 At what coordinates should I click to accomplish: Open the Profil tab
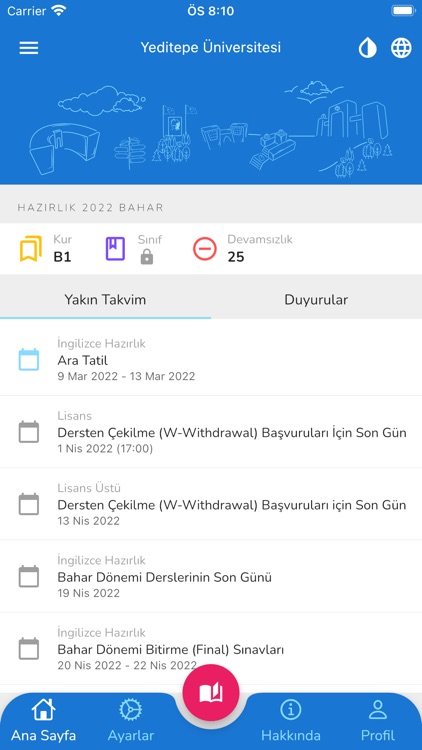[x=378, y=720]
